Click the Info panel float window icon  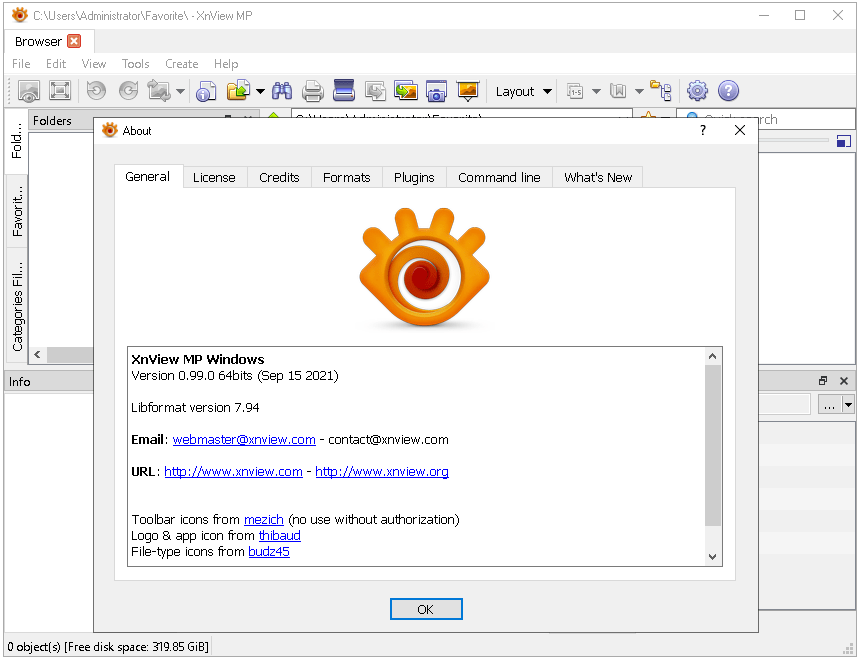[823, 380]
